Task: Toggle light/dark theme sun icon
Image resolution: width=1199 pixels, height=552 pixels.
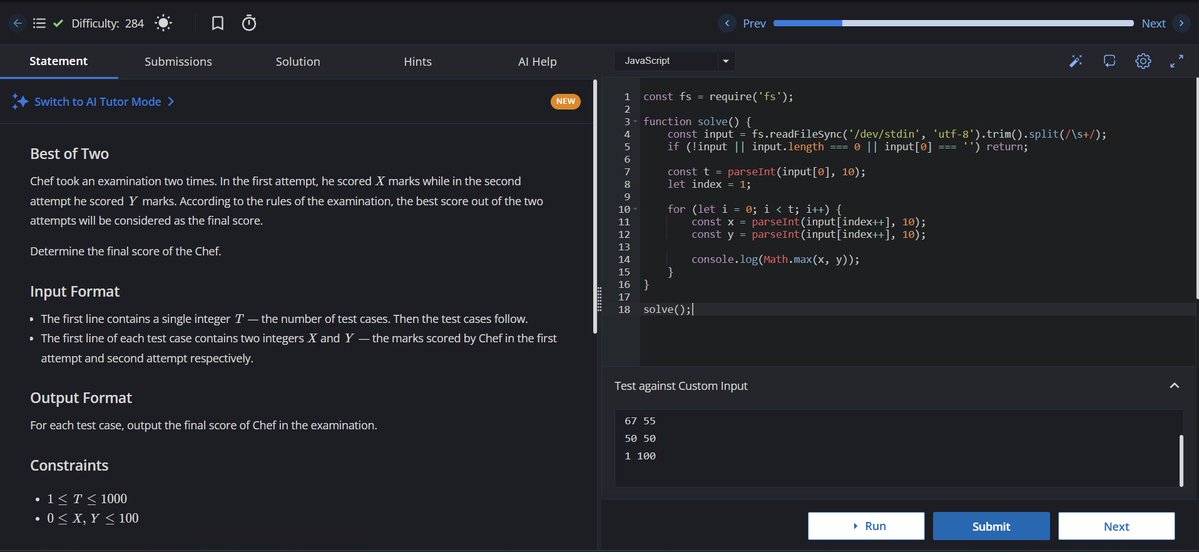Action: [x=163, y=24]
